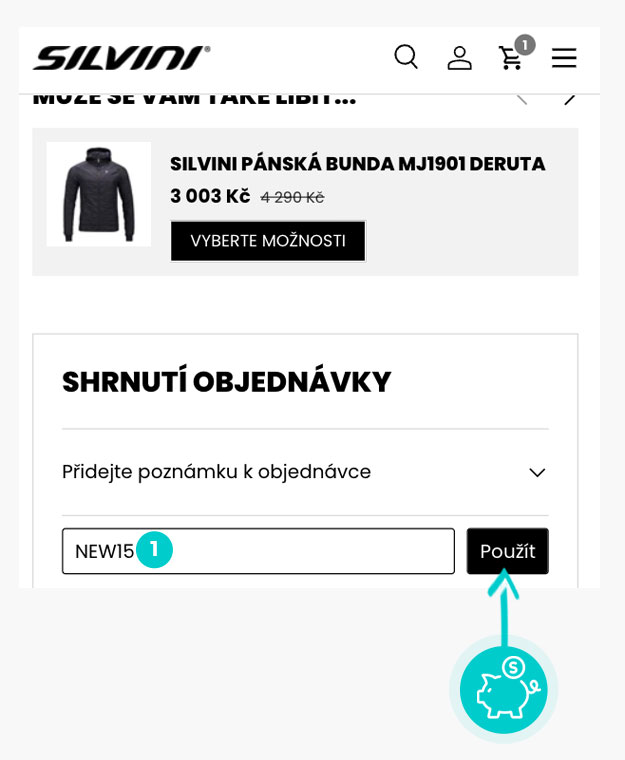Image resolution: width=625 pixels, height=760 pixels.
Task: Show previous recommended product arrow
Action: (520, 98)
